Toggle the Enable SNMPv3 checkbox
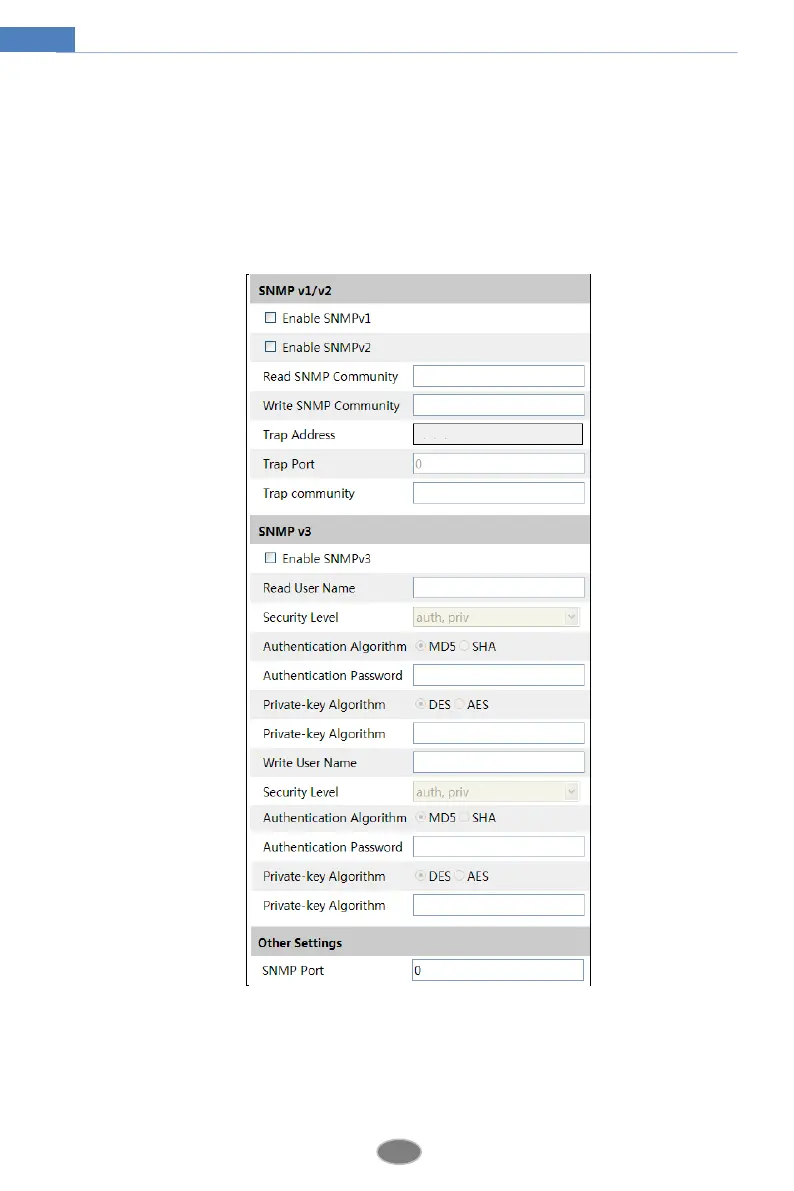Screen dimensions: 794x1191 (x=270, y=558)
